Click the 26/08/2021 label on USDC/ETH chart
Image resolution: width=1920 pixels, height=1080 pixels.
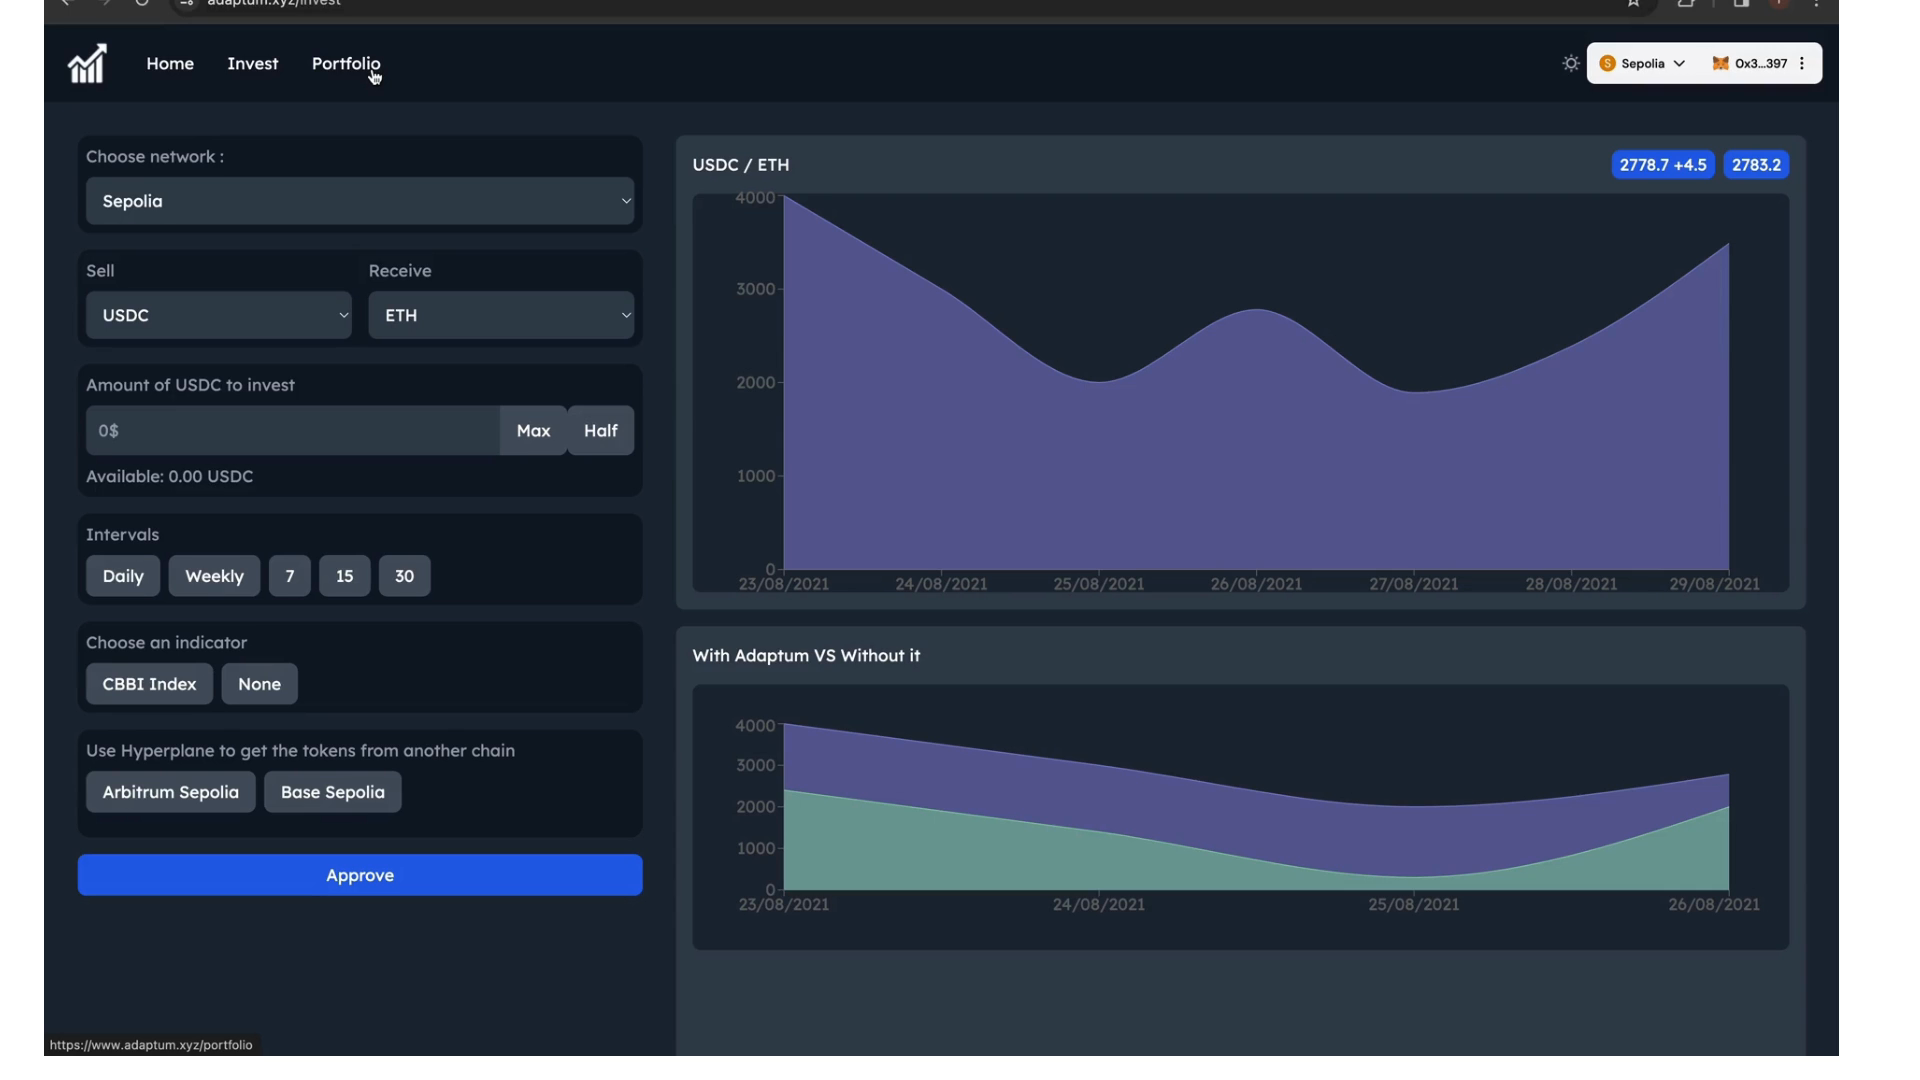pos(1256,584)
